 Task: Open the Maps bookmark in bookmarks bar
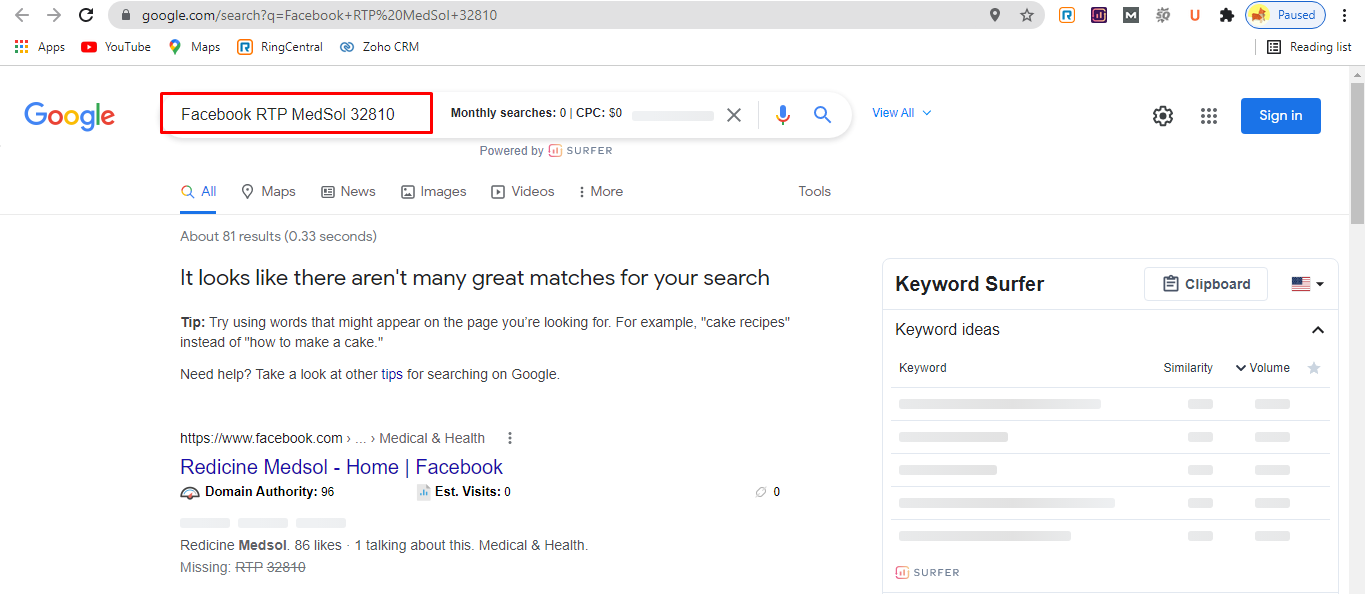coord(194,47)
